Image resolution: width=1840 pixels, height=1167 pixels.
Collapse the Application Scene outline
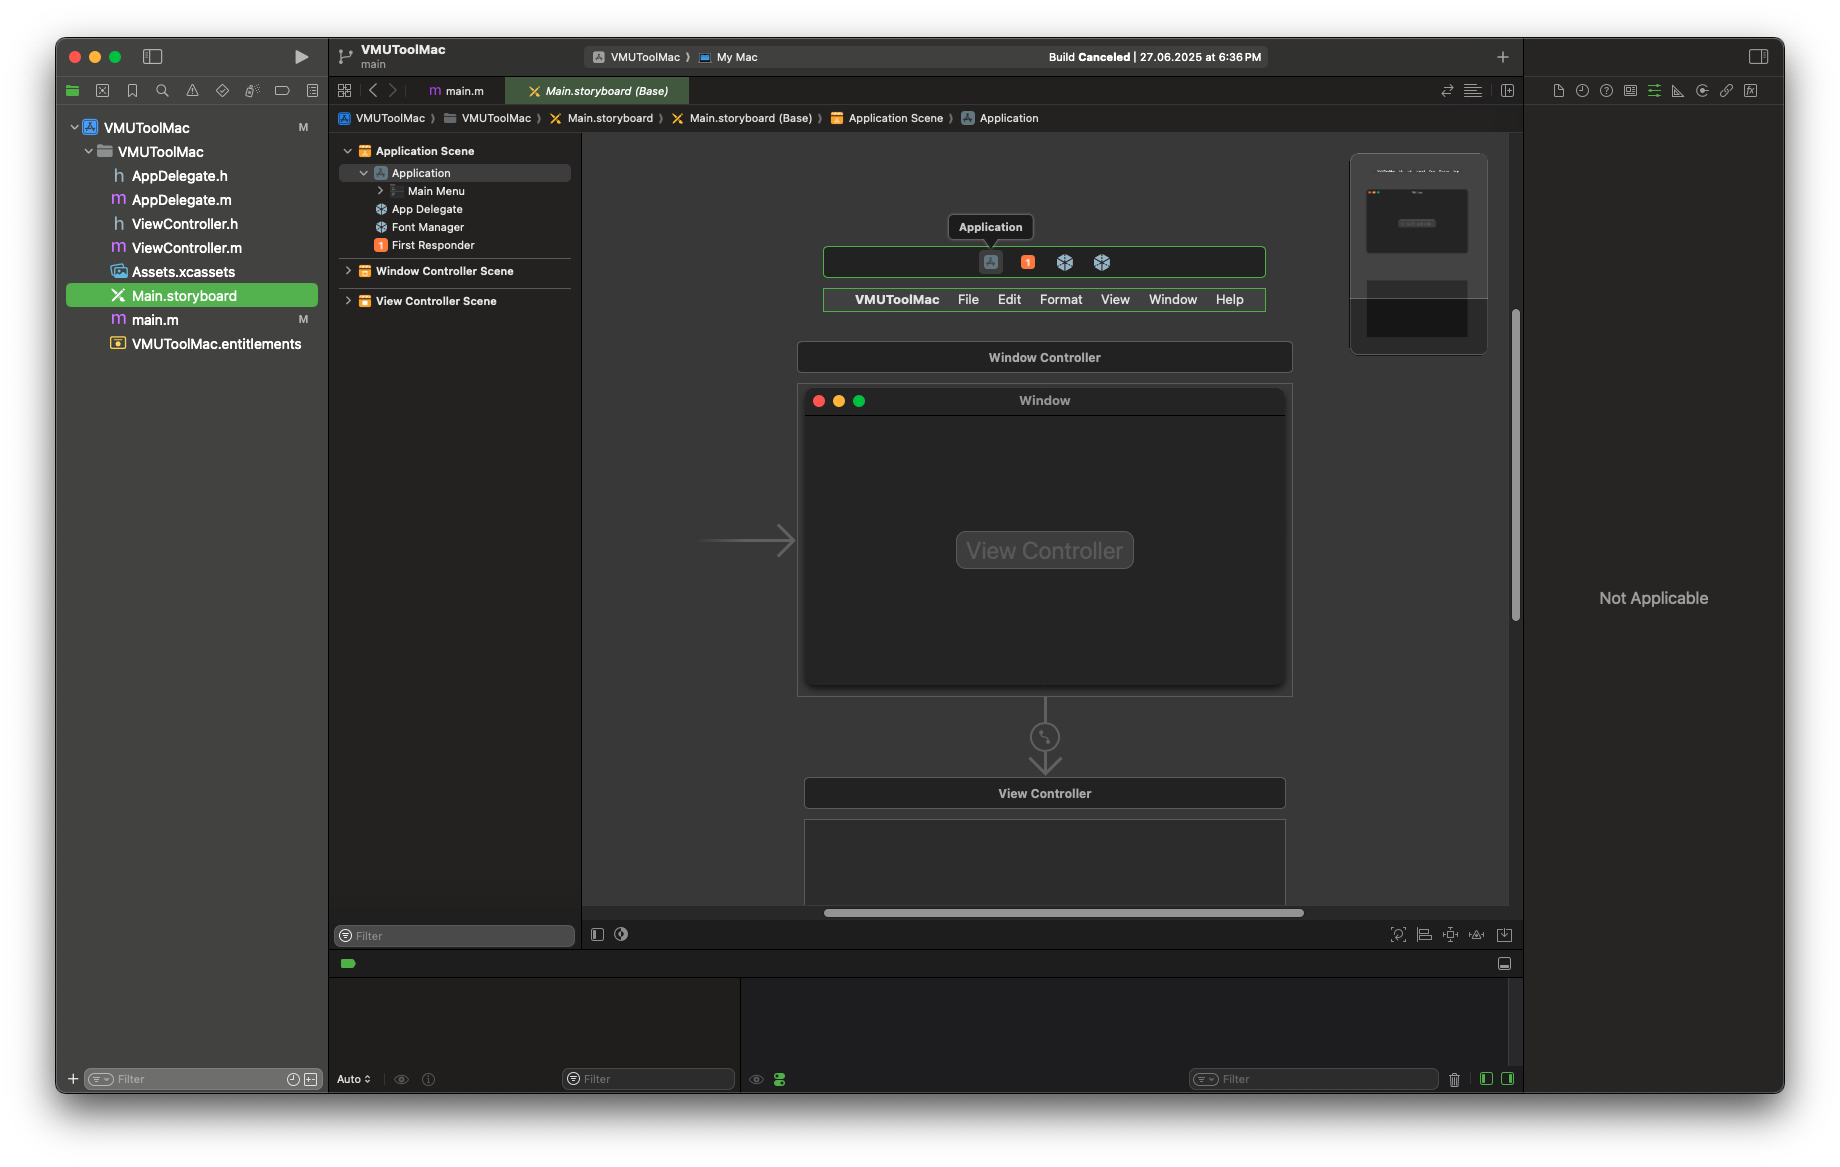(x=348, y=151)
